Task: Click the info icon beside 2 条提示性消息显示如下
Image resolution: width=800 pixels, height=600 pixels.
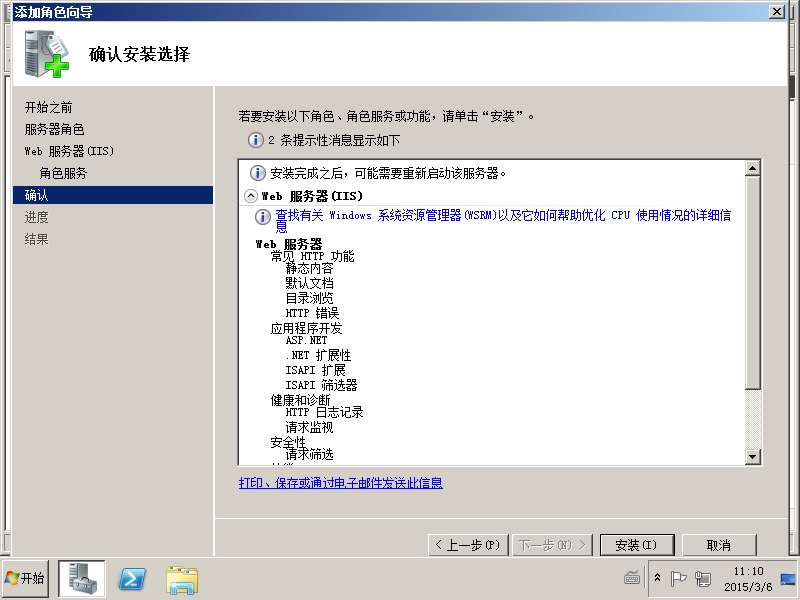Action: [255, 140]
